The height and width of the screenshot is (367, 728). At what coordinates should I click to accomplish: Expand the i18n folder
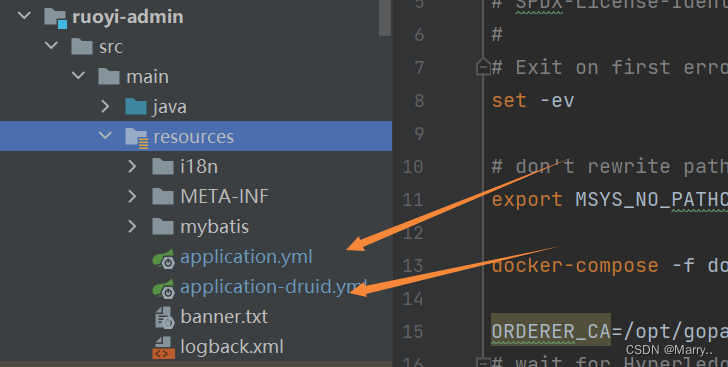pos(132,166)
